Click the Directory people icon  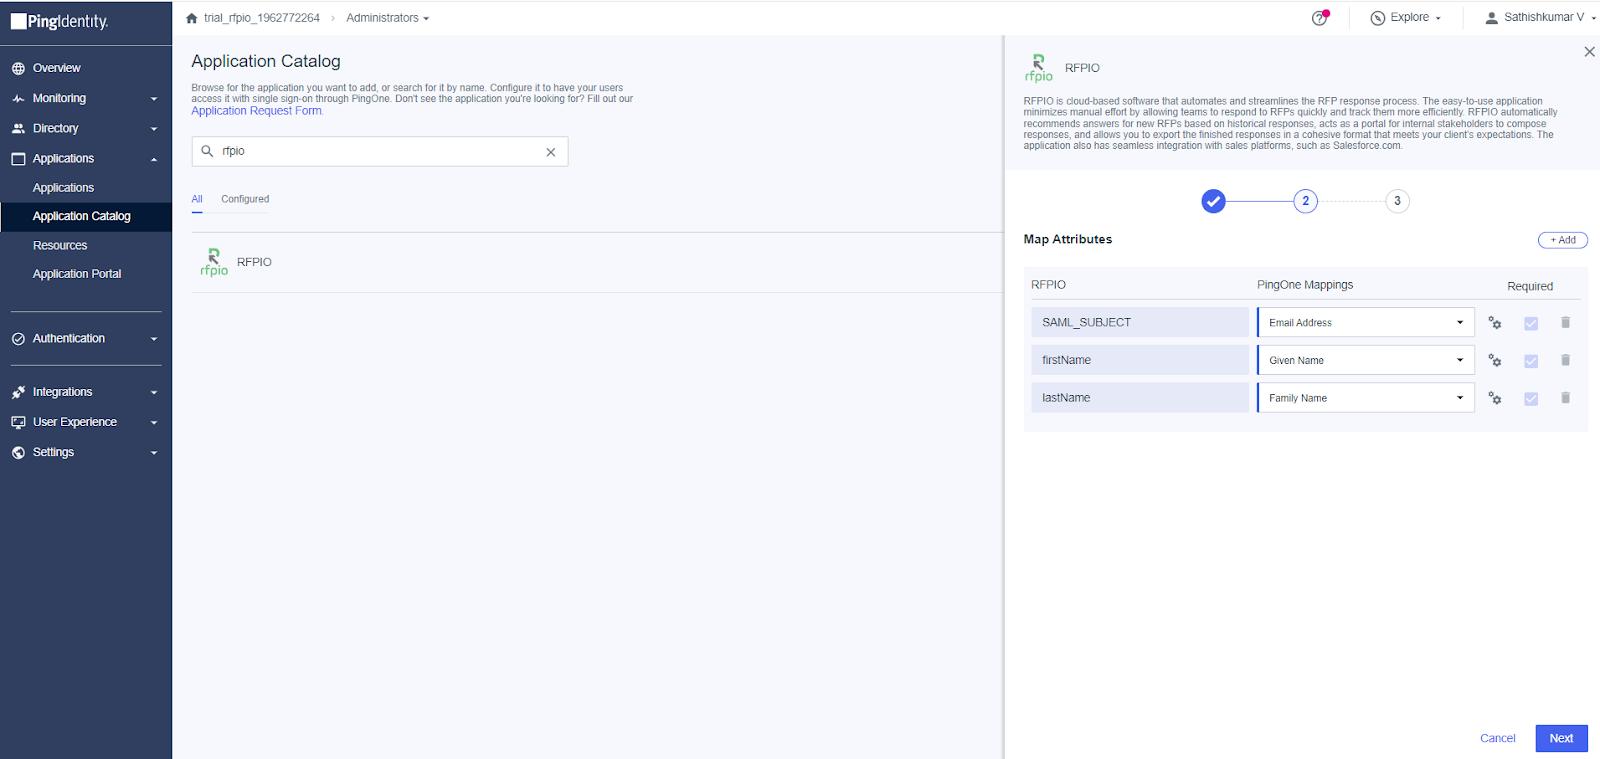(18, 129)
